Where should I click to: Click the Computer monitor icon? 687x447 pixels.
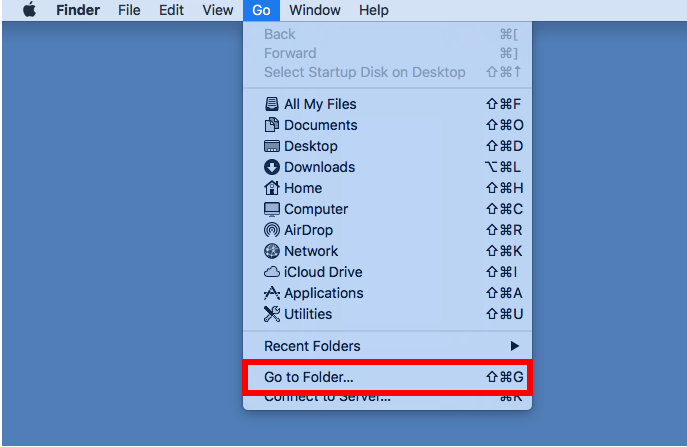(x=272, y=209)
